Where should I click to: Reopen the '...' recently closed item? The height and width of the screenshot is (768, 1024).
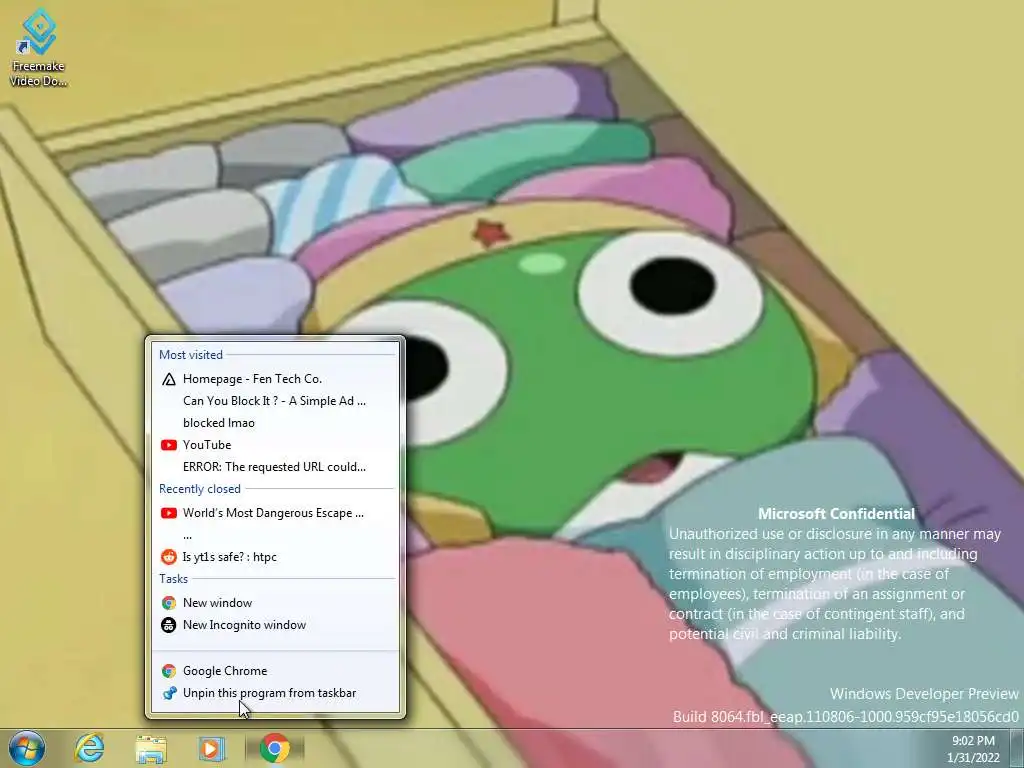(275, 535)
